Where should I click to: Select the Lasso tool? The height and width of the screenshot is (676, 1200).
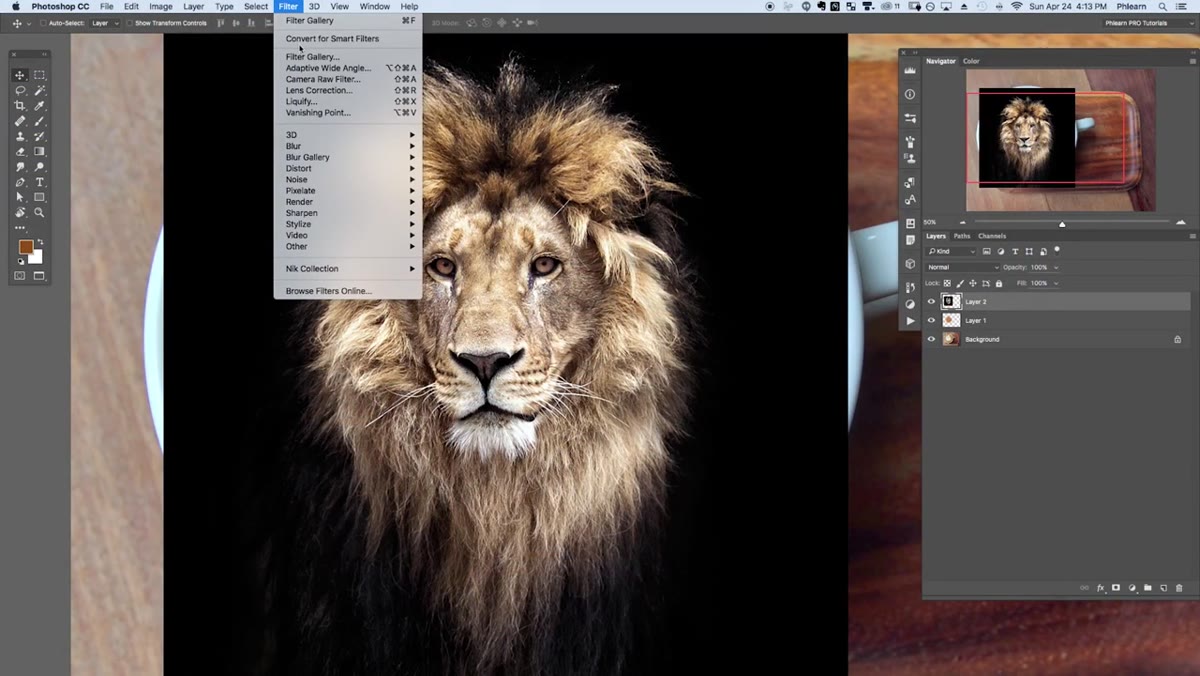(x=19, y=90)
